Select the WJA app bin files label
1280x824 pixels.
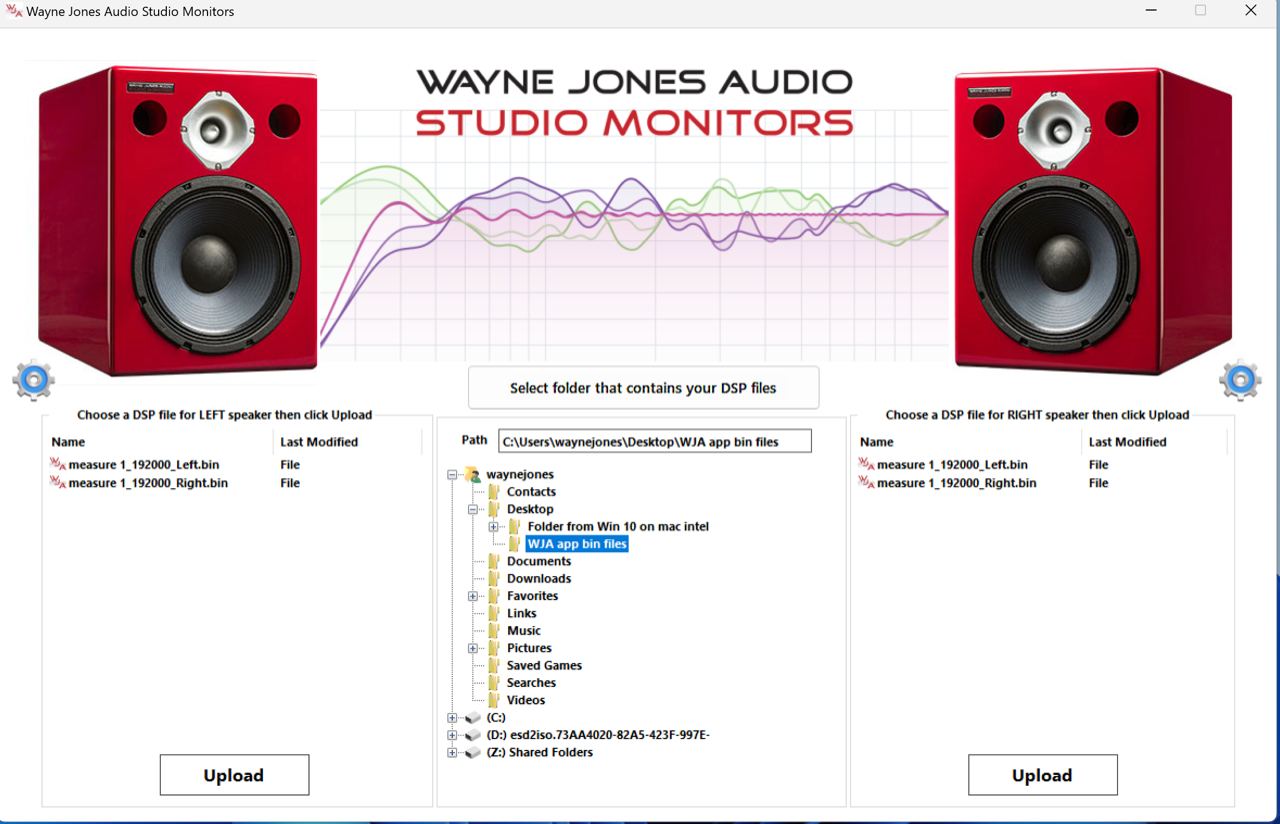577,544
